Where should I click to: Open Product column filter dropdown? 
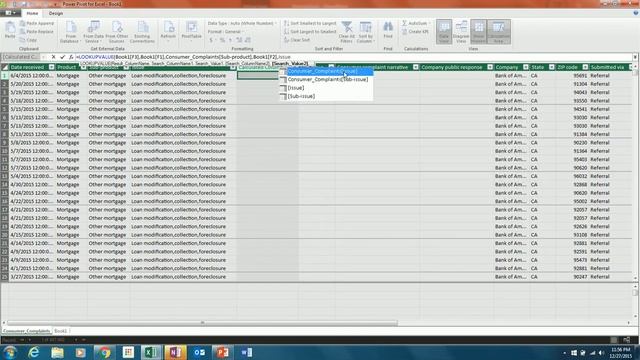pyautogui.click(x=83, y=67)
